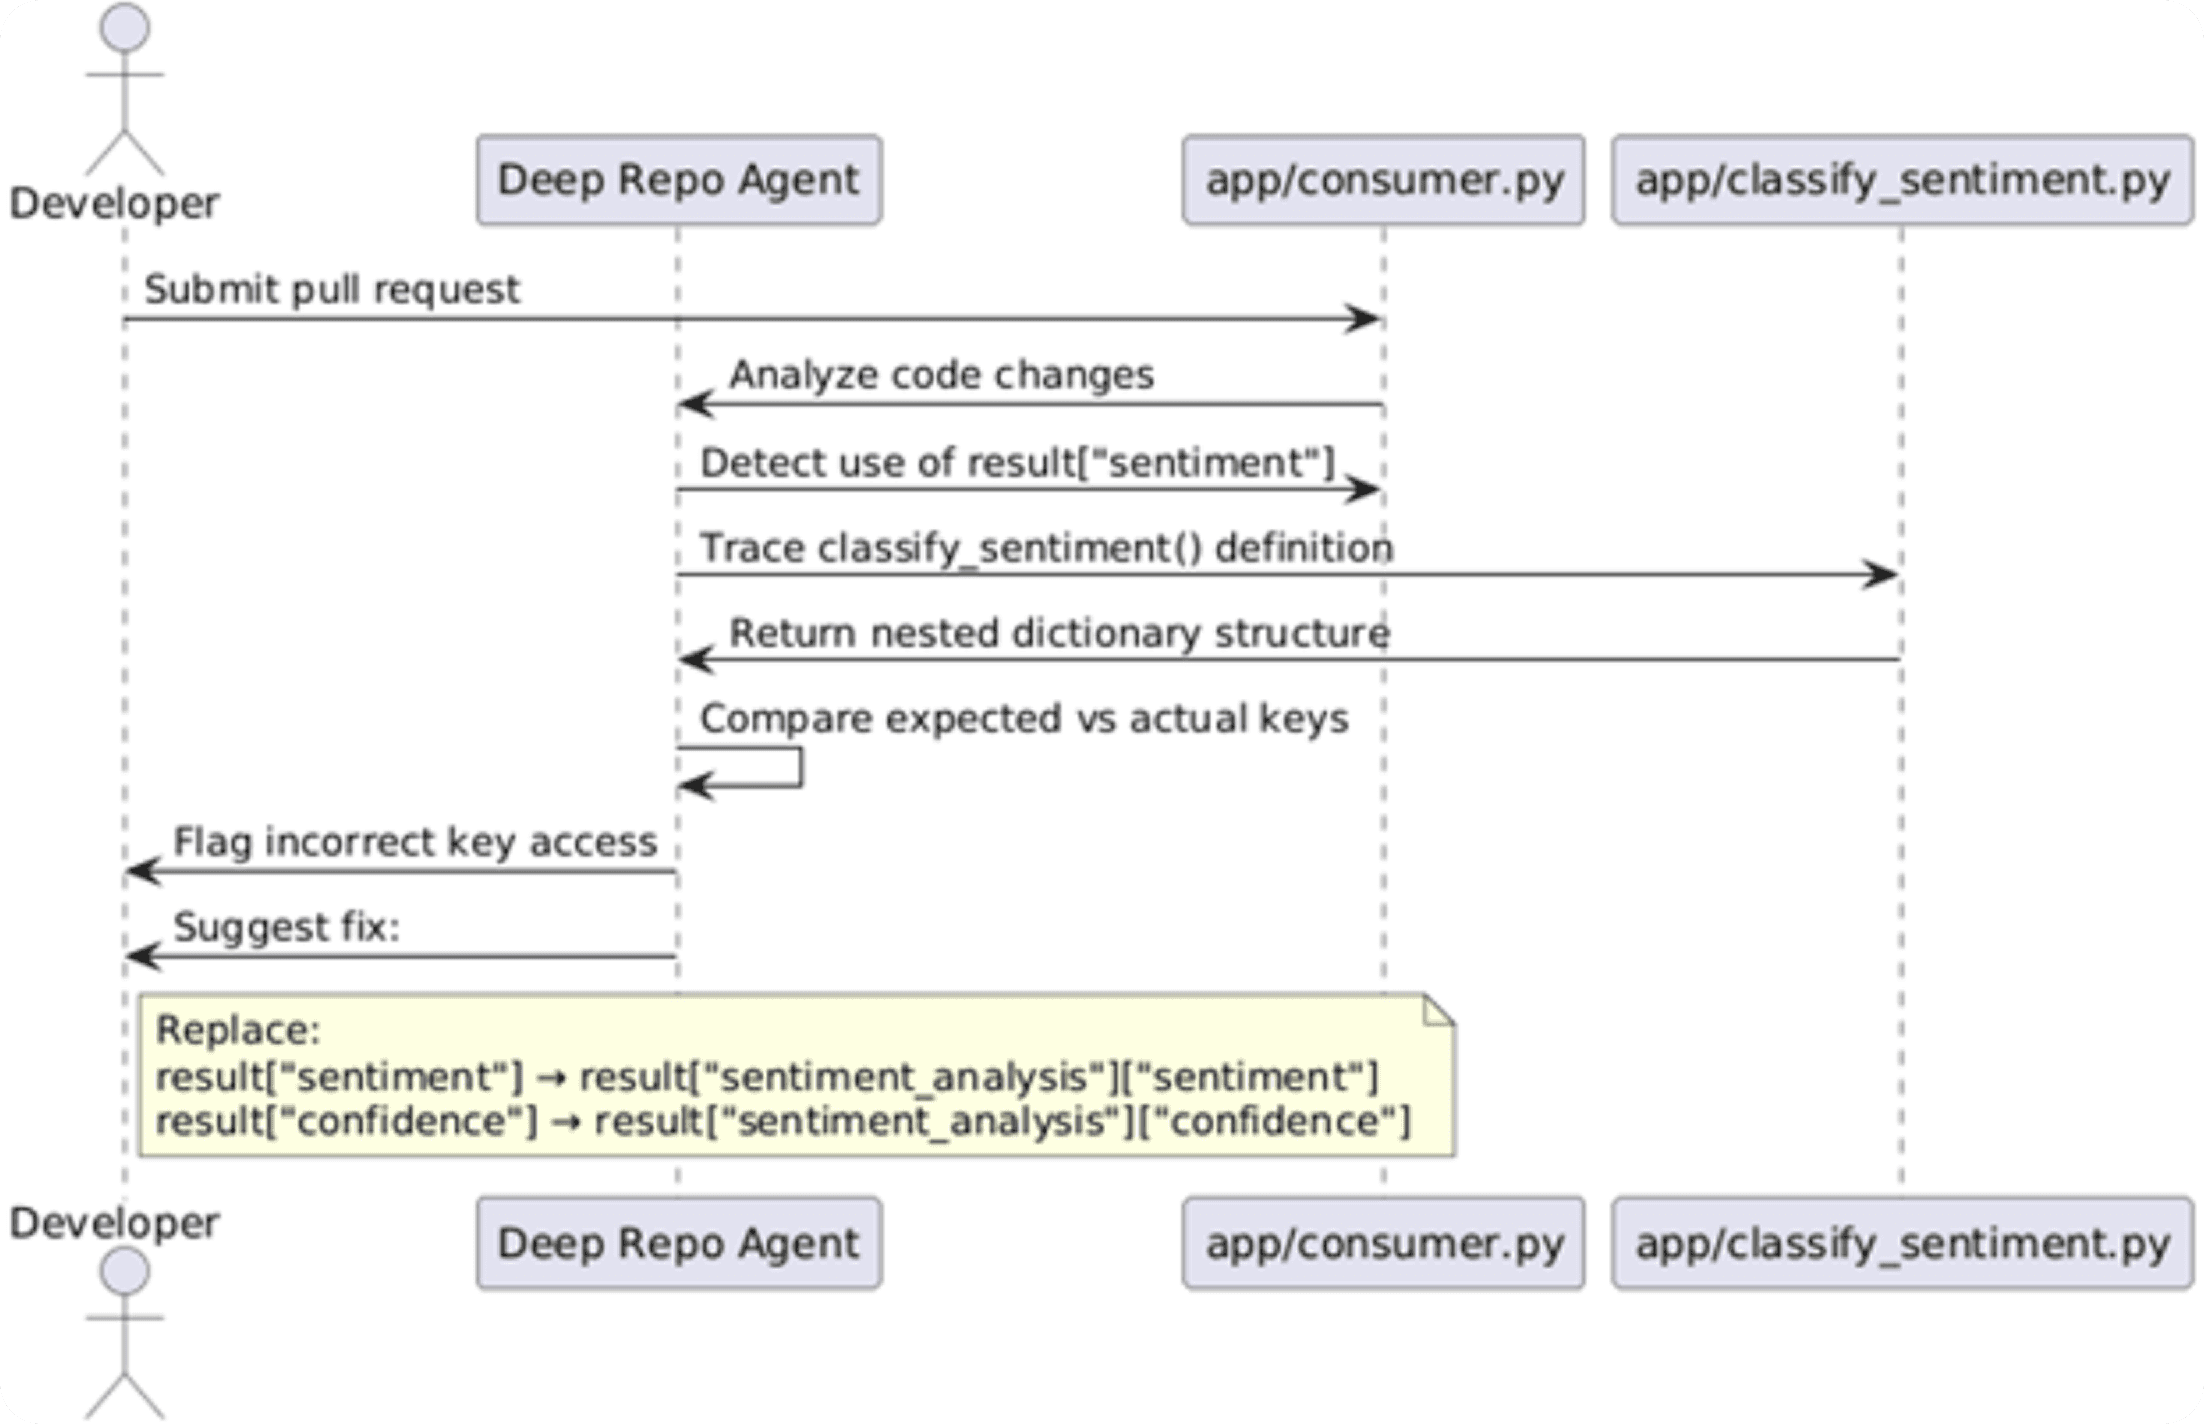Click the bottom Deep Repo Agent box
The image size is (2204, 1424).
678,1243
